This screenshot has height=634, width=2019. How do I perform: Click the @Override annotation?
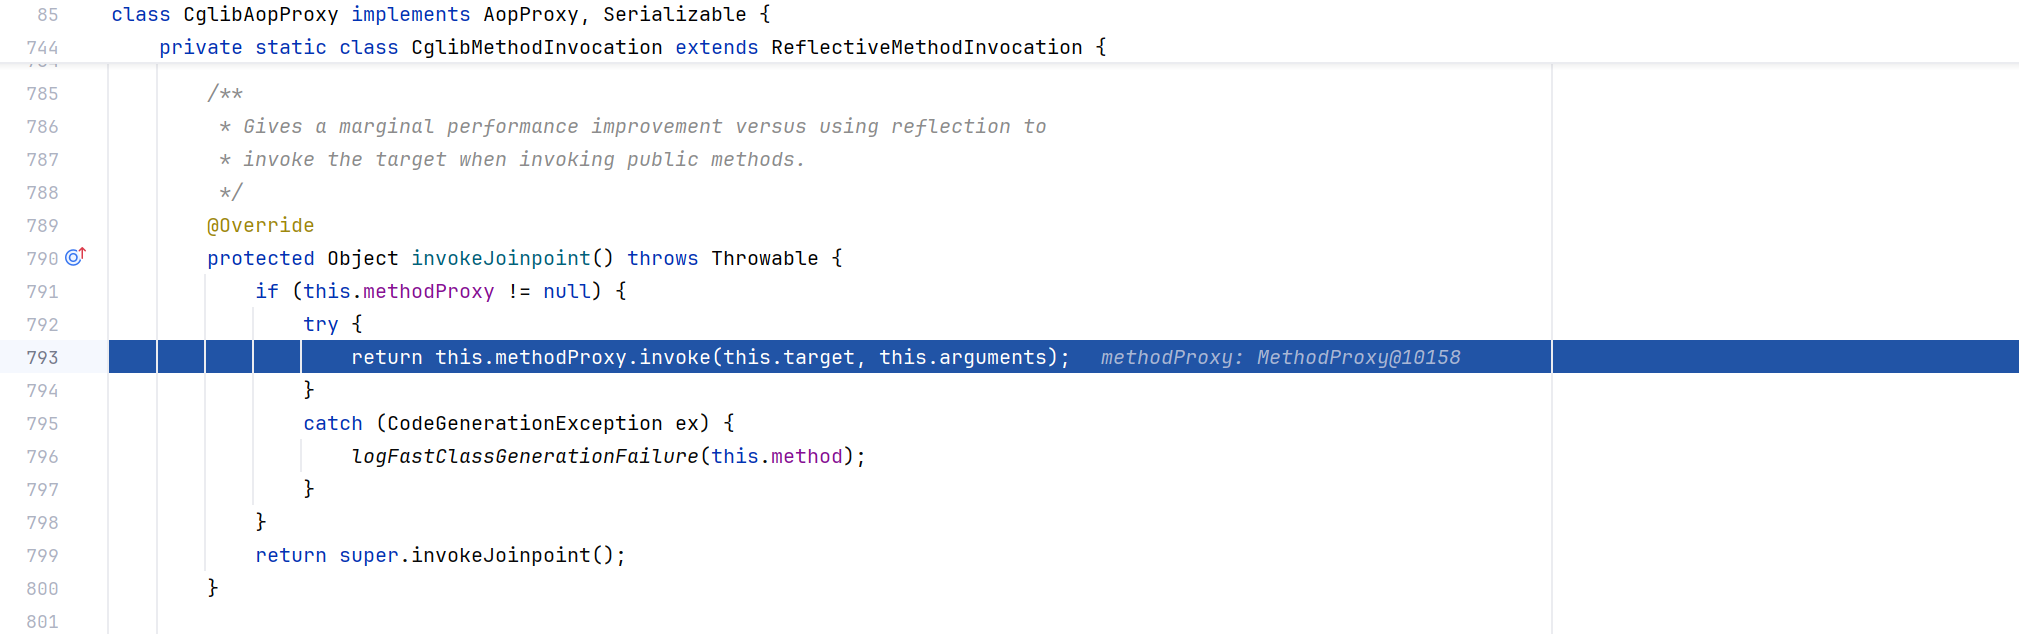260,226
